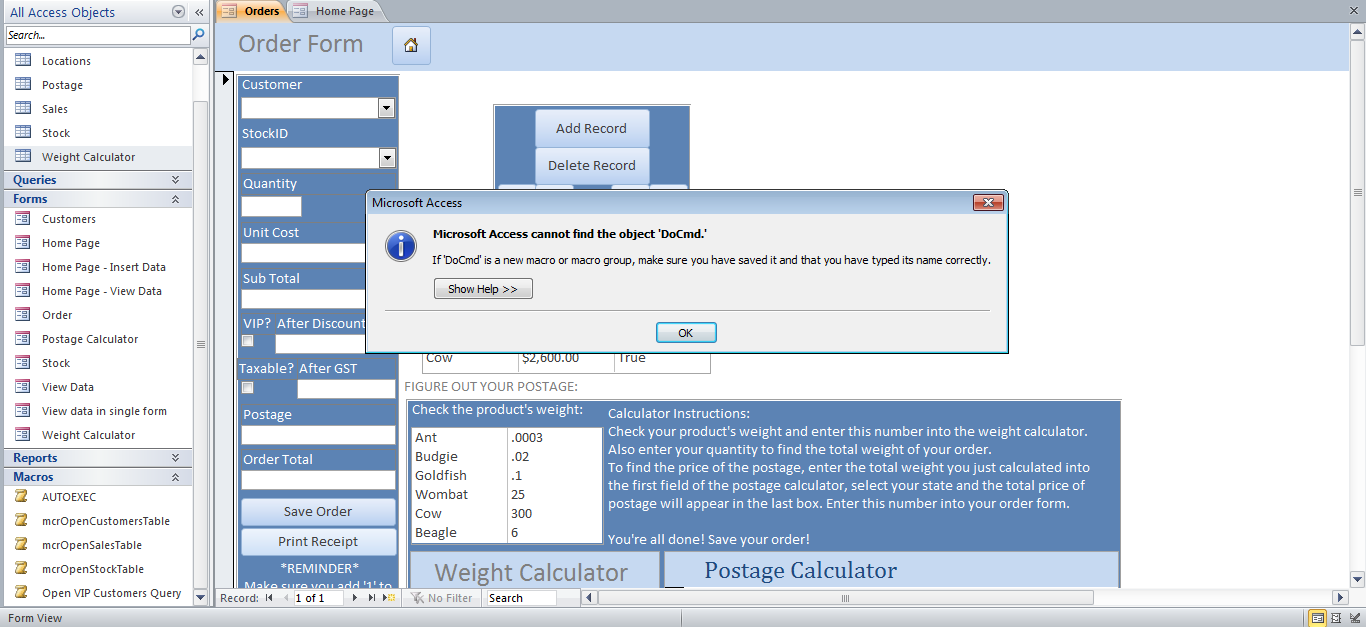
Task: Switch to Layout View using the status bar icon
Action: point(1337,618)
